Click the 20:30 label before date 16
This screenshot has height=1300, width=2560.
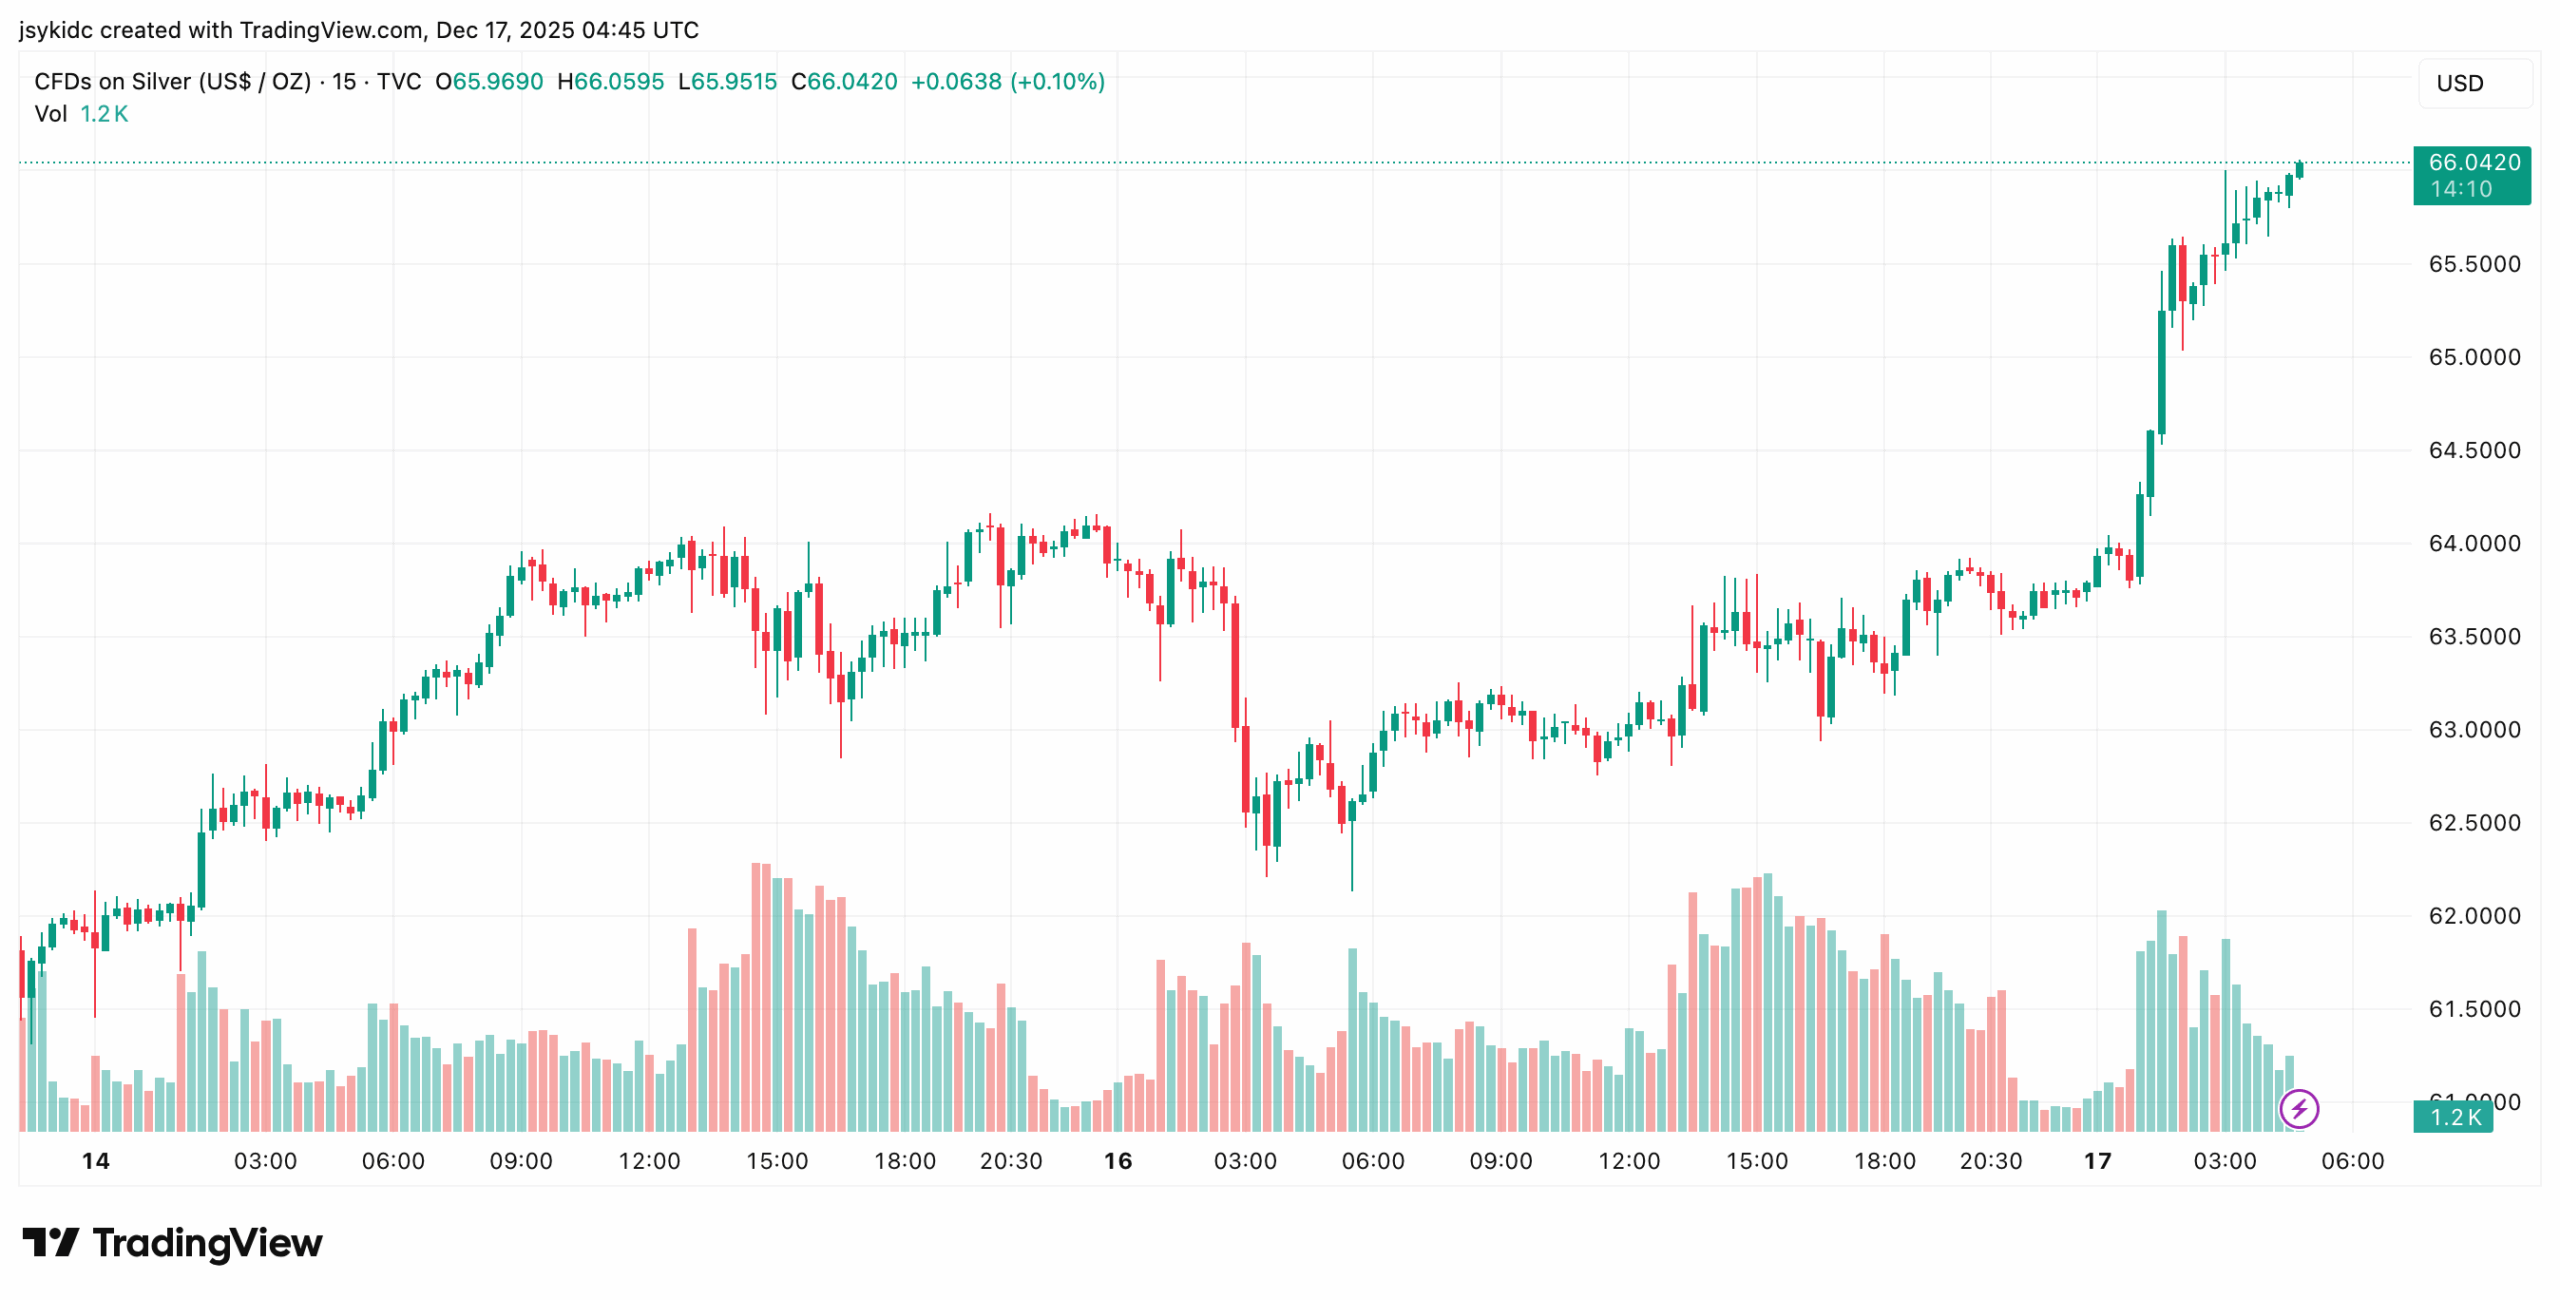(1010, 1161)
